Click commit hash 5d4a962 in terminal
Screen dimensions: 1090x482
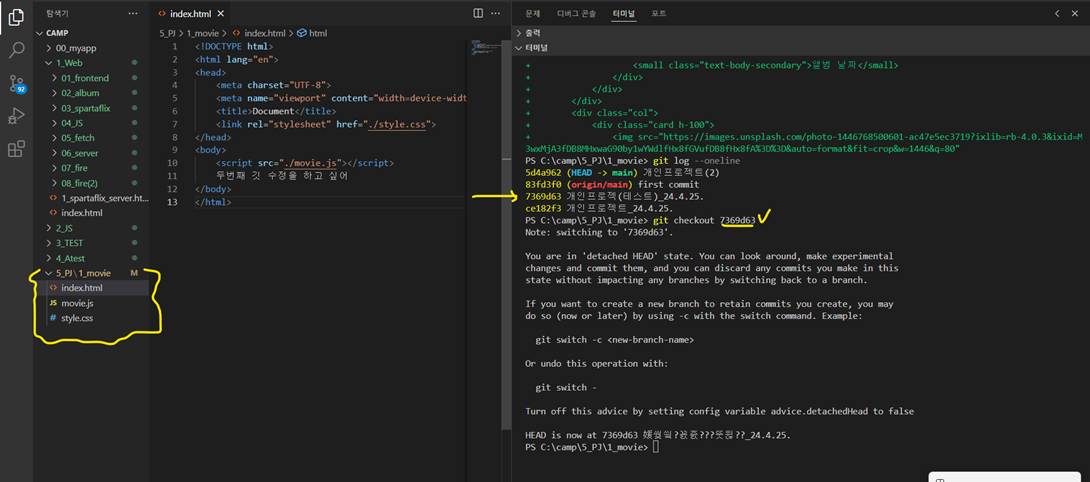tap(543, 173)
